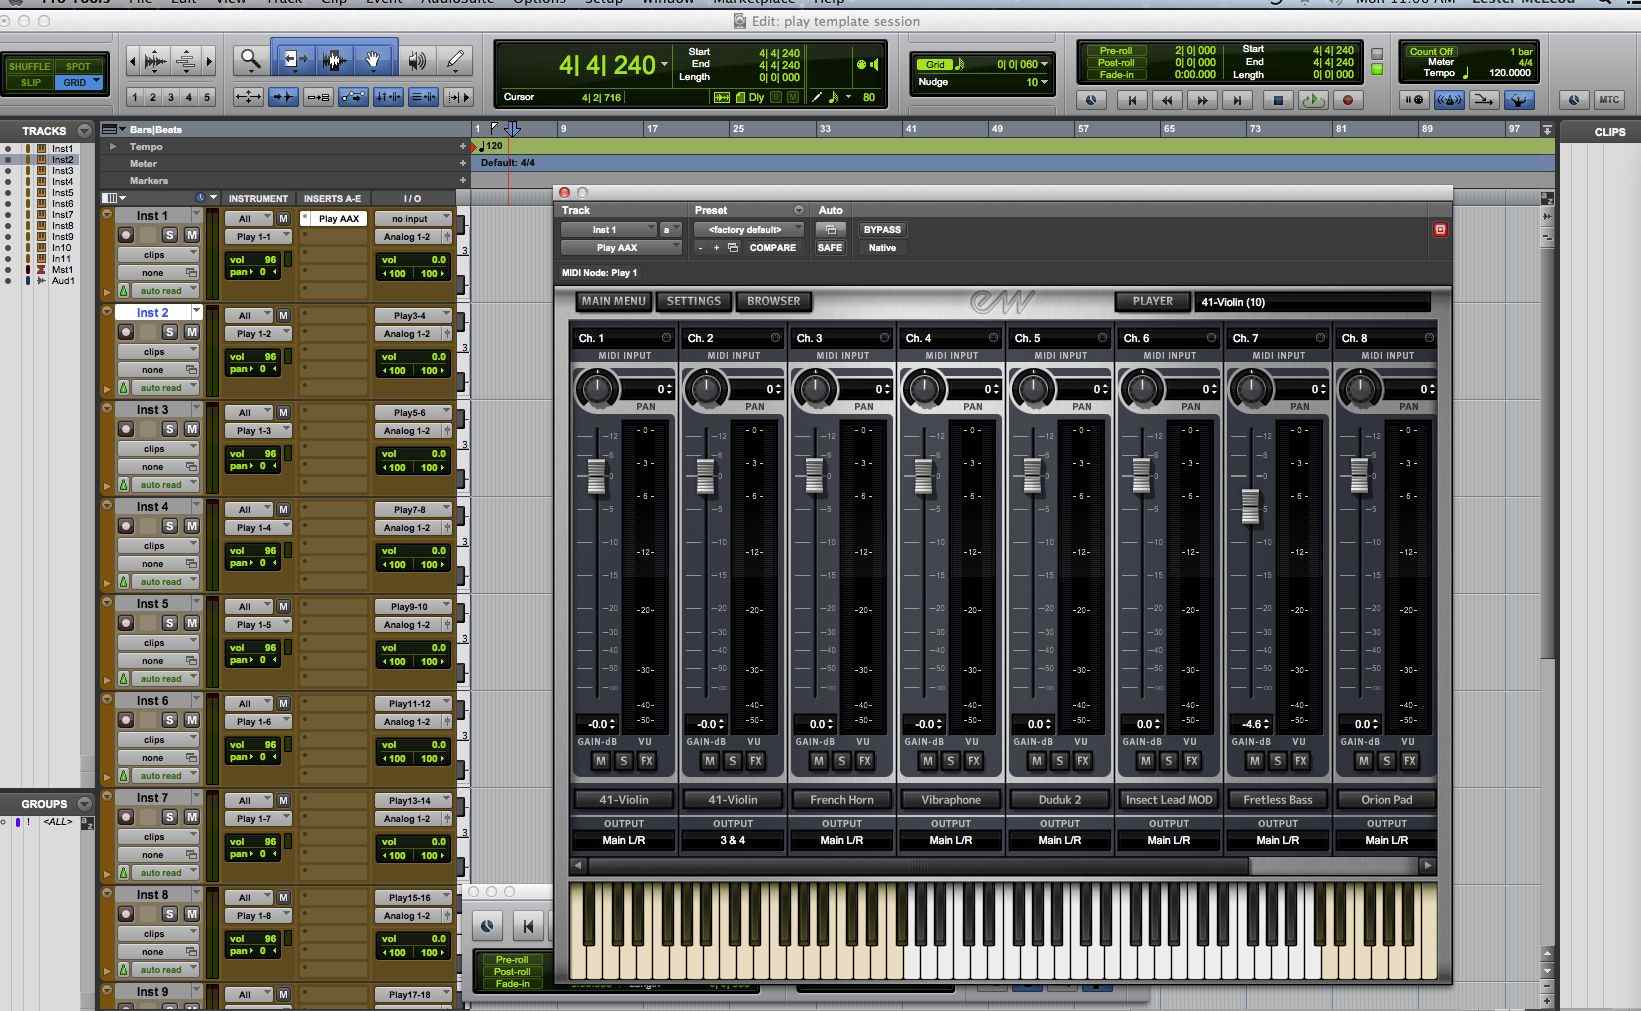Open FX for Ch. 3

click(x=865, y=761)
